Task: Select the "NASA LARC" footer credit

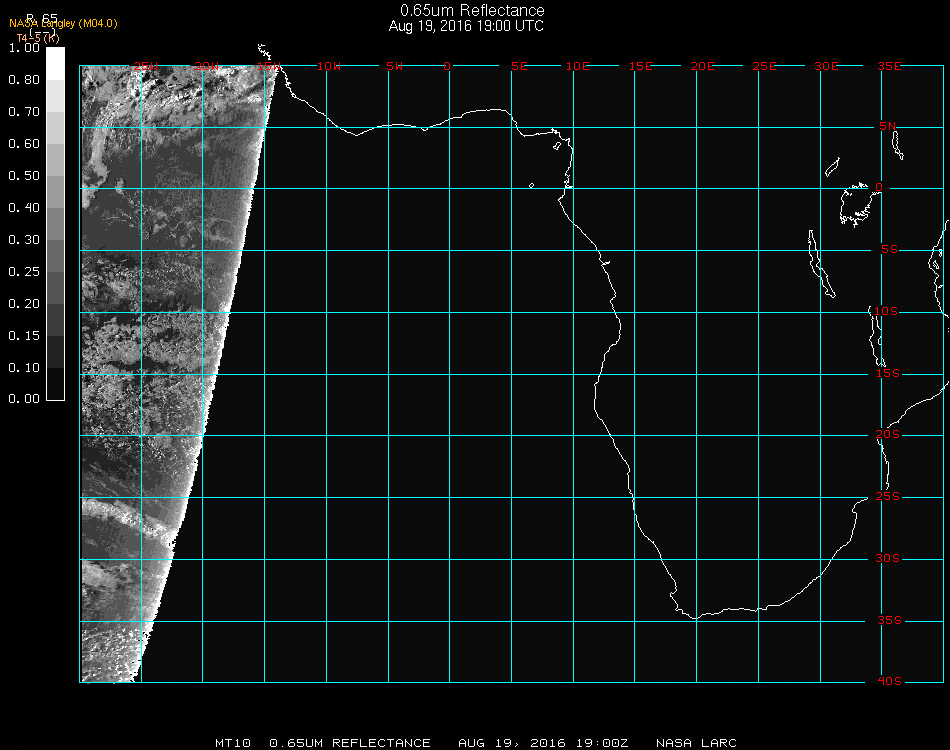Action: click(696, 743)
